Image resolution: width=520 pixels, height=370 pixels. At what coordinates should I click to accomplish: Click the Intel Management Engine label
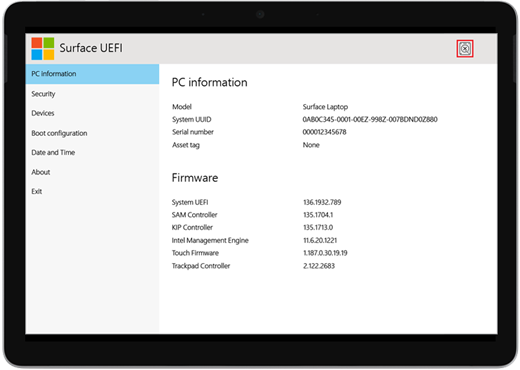coord(210,241)
